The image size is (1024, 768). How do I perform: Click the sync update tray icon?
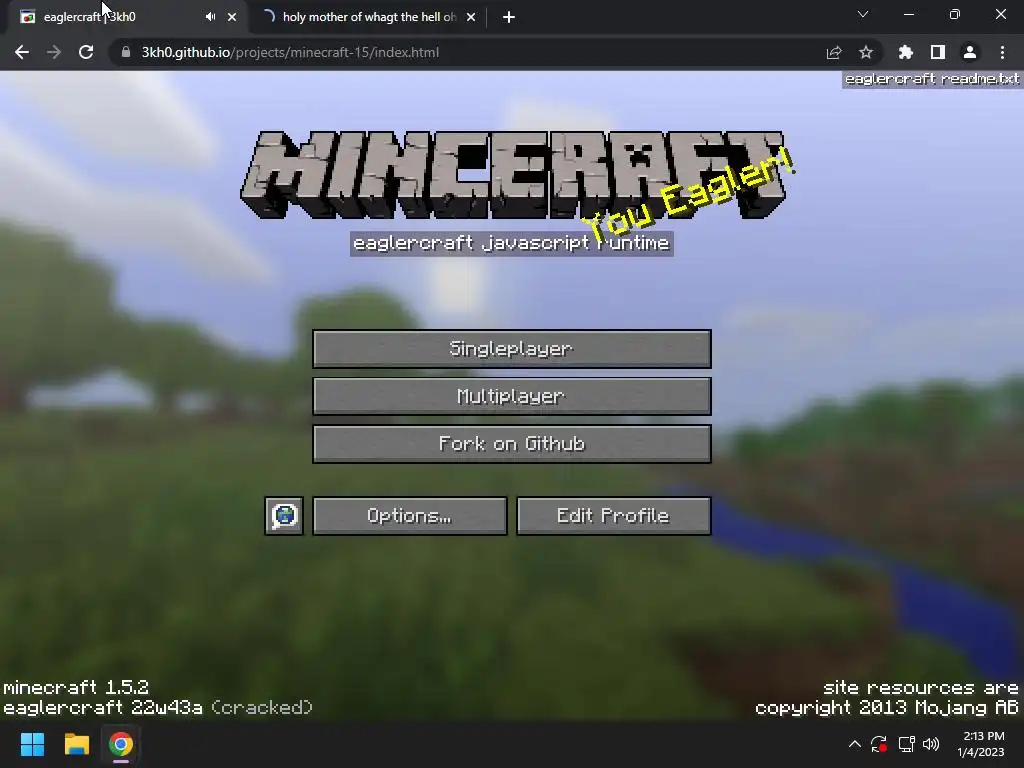click(x=879, y=744)
